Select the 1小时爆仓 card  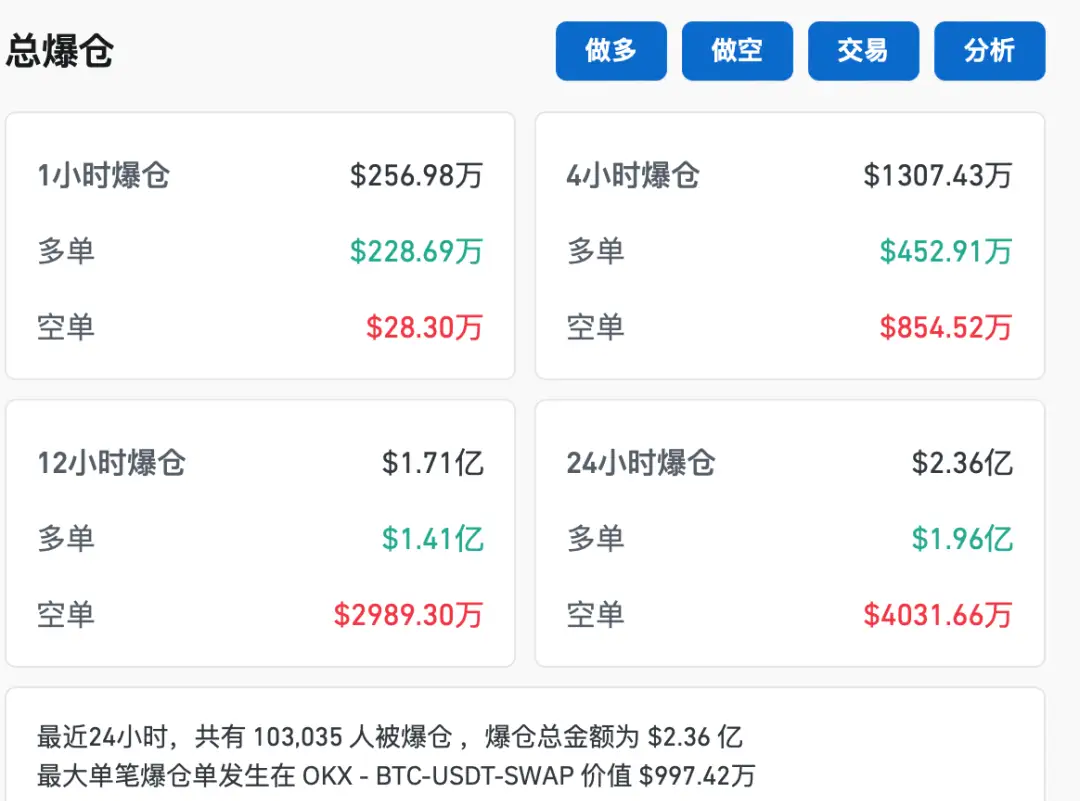[x=260, y=245]
